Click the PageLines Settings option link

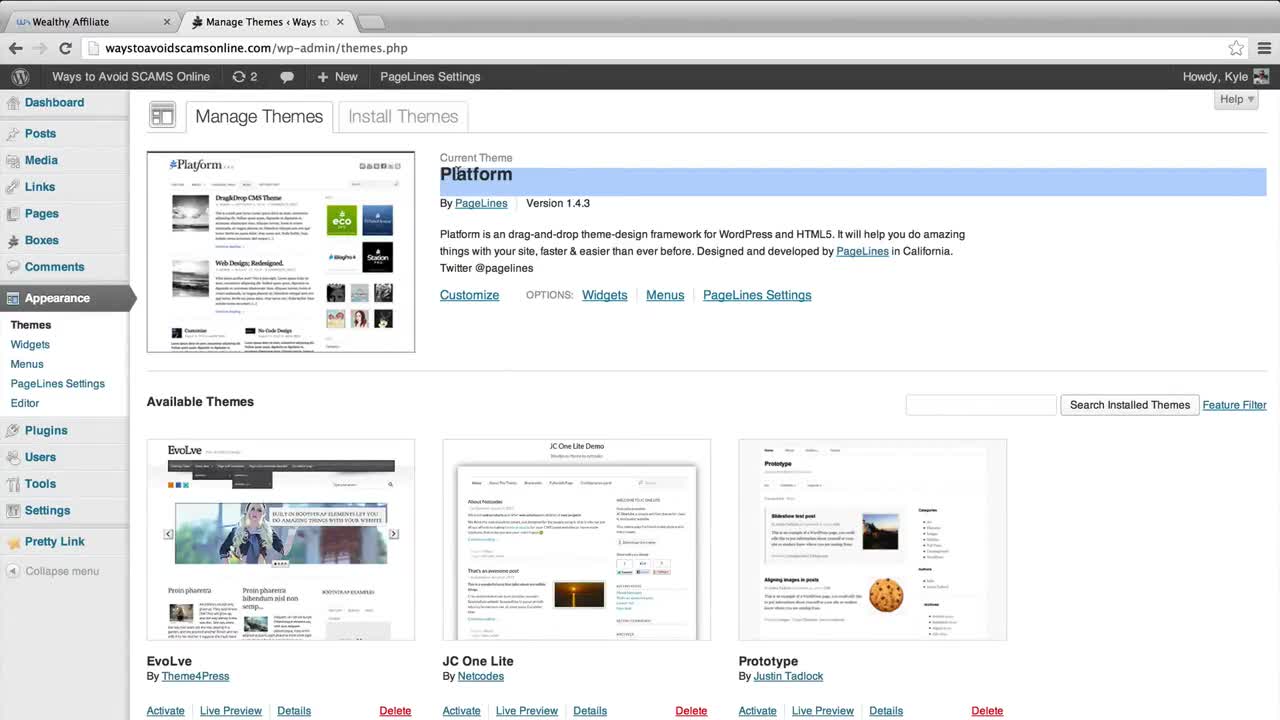[757, 295]
